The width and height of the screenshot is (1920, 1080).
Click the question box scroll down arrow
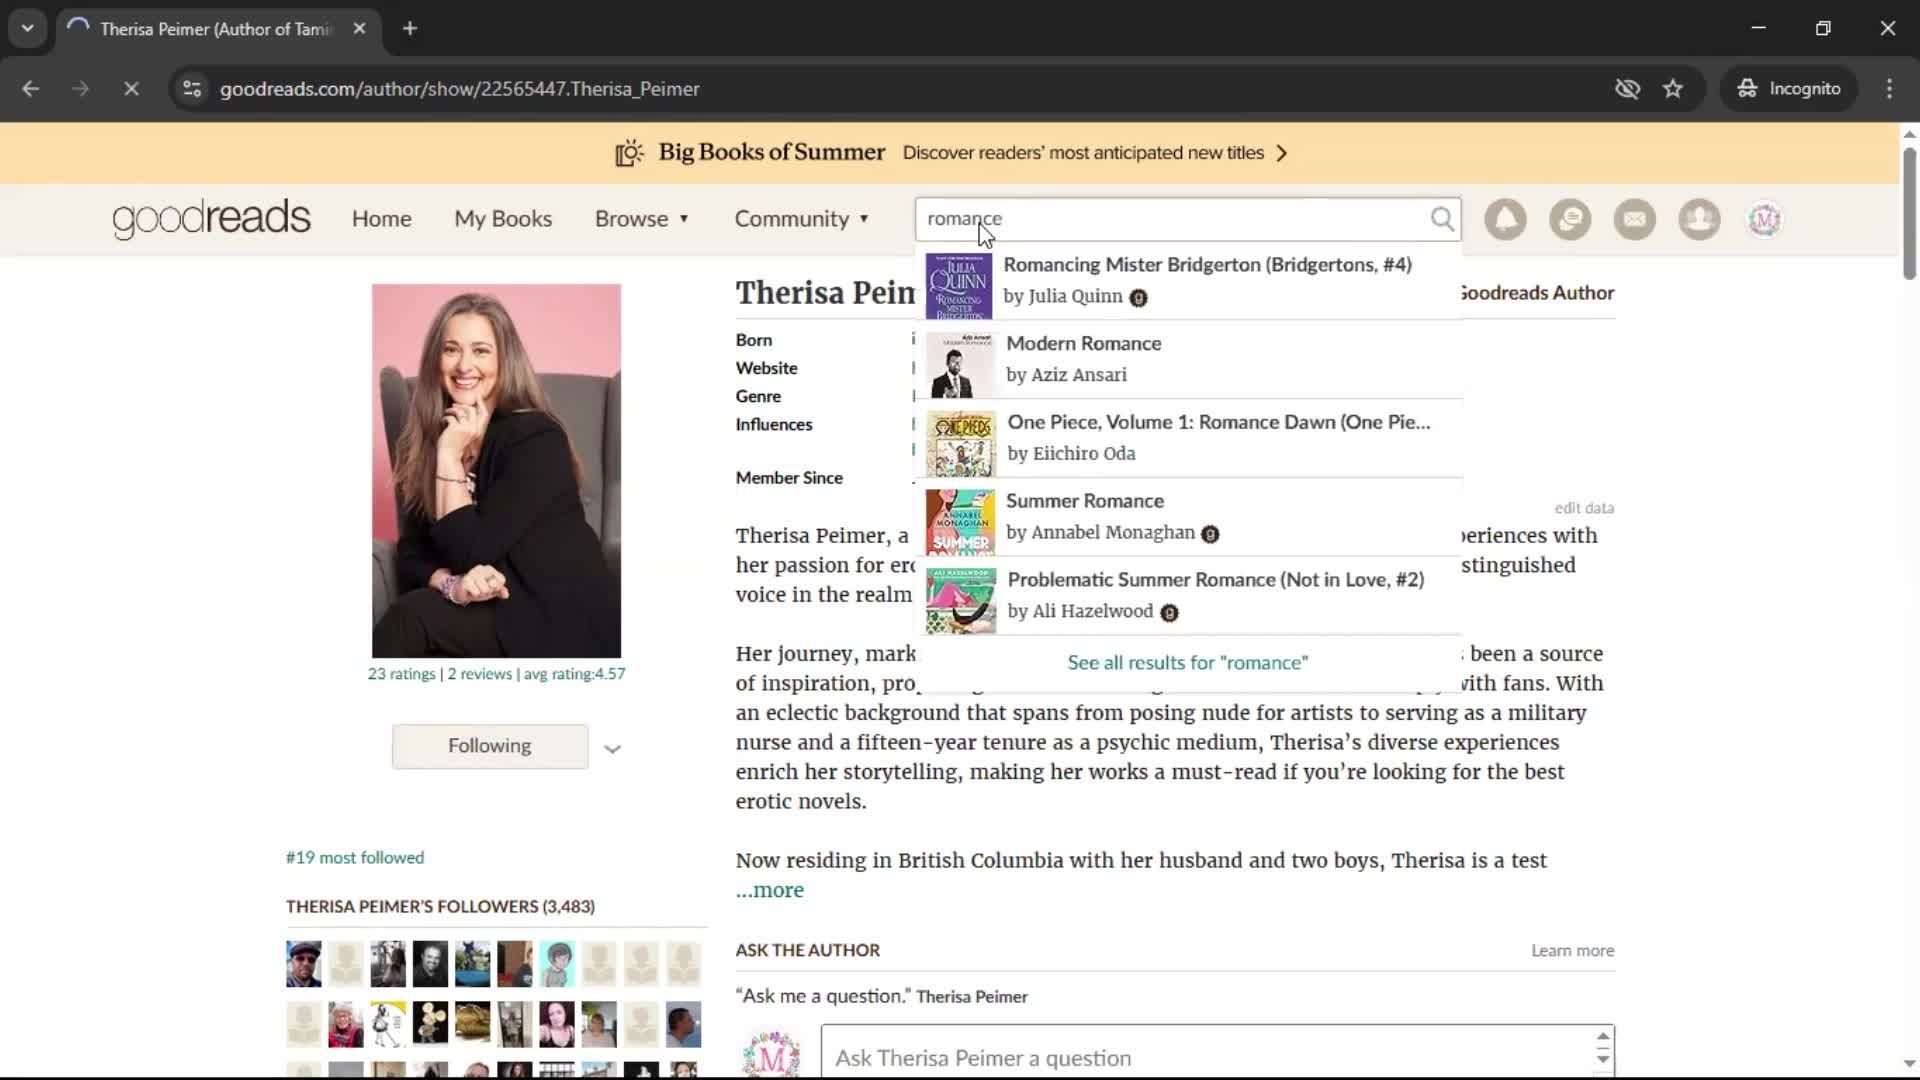[x=1603, y=1059]
